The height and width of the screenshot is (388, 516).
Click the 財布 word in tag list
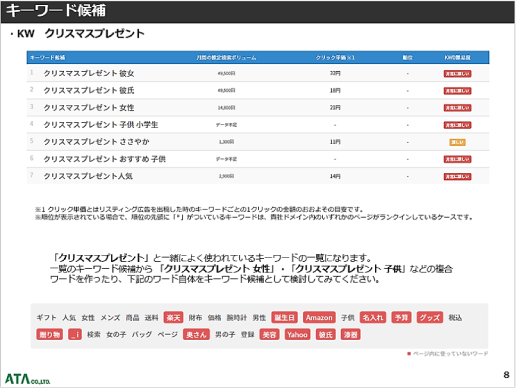click(195, 318)
